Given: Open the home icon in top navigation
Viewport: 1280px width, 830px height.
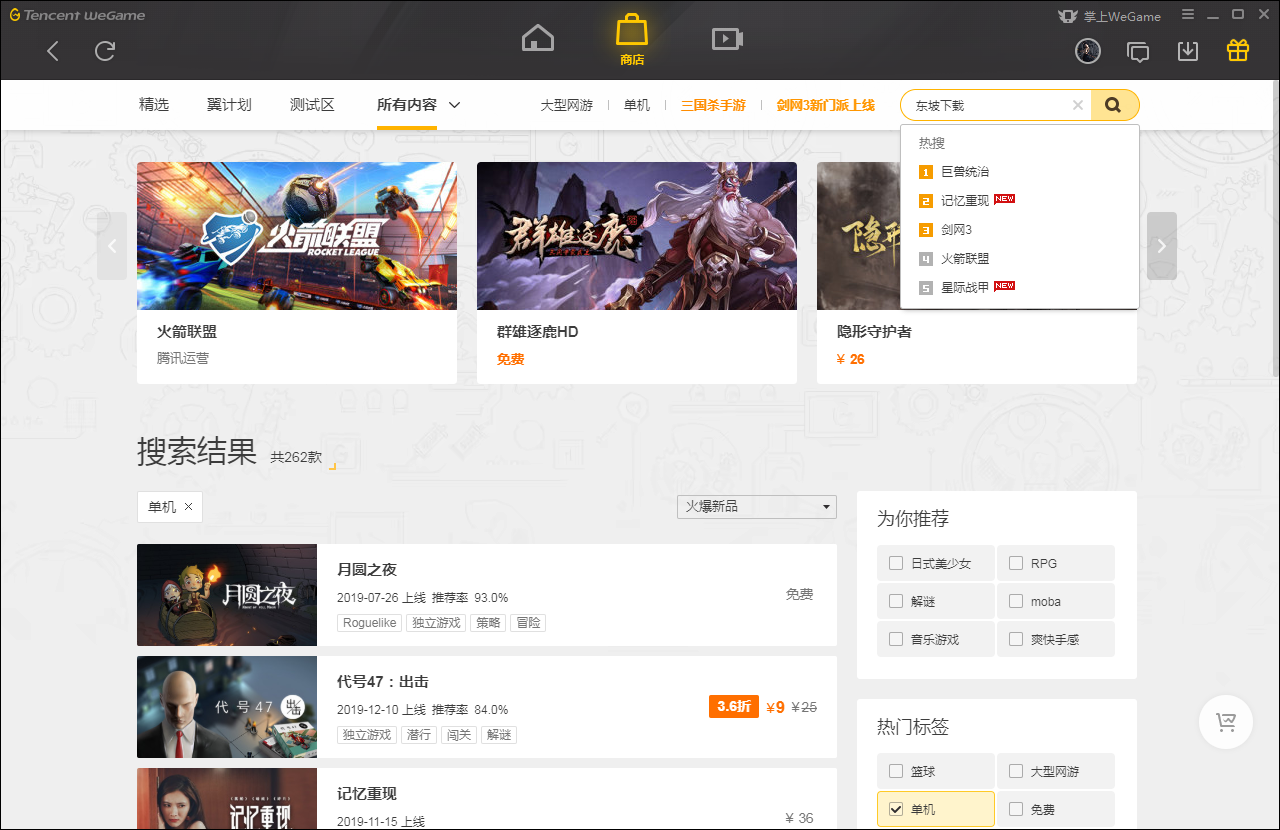Looking at the screenshot, I should pyautogui.click(x=538, y=39).
